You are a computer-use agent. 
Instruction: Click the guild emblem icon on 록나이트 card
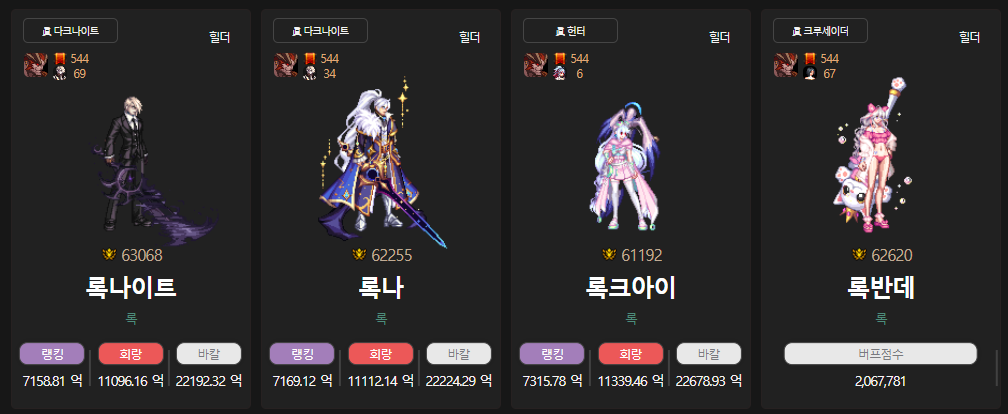pyautogui.click(x=35, y=66)
